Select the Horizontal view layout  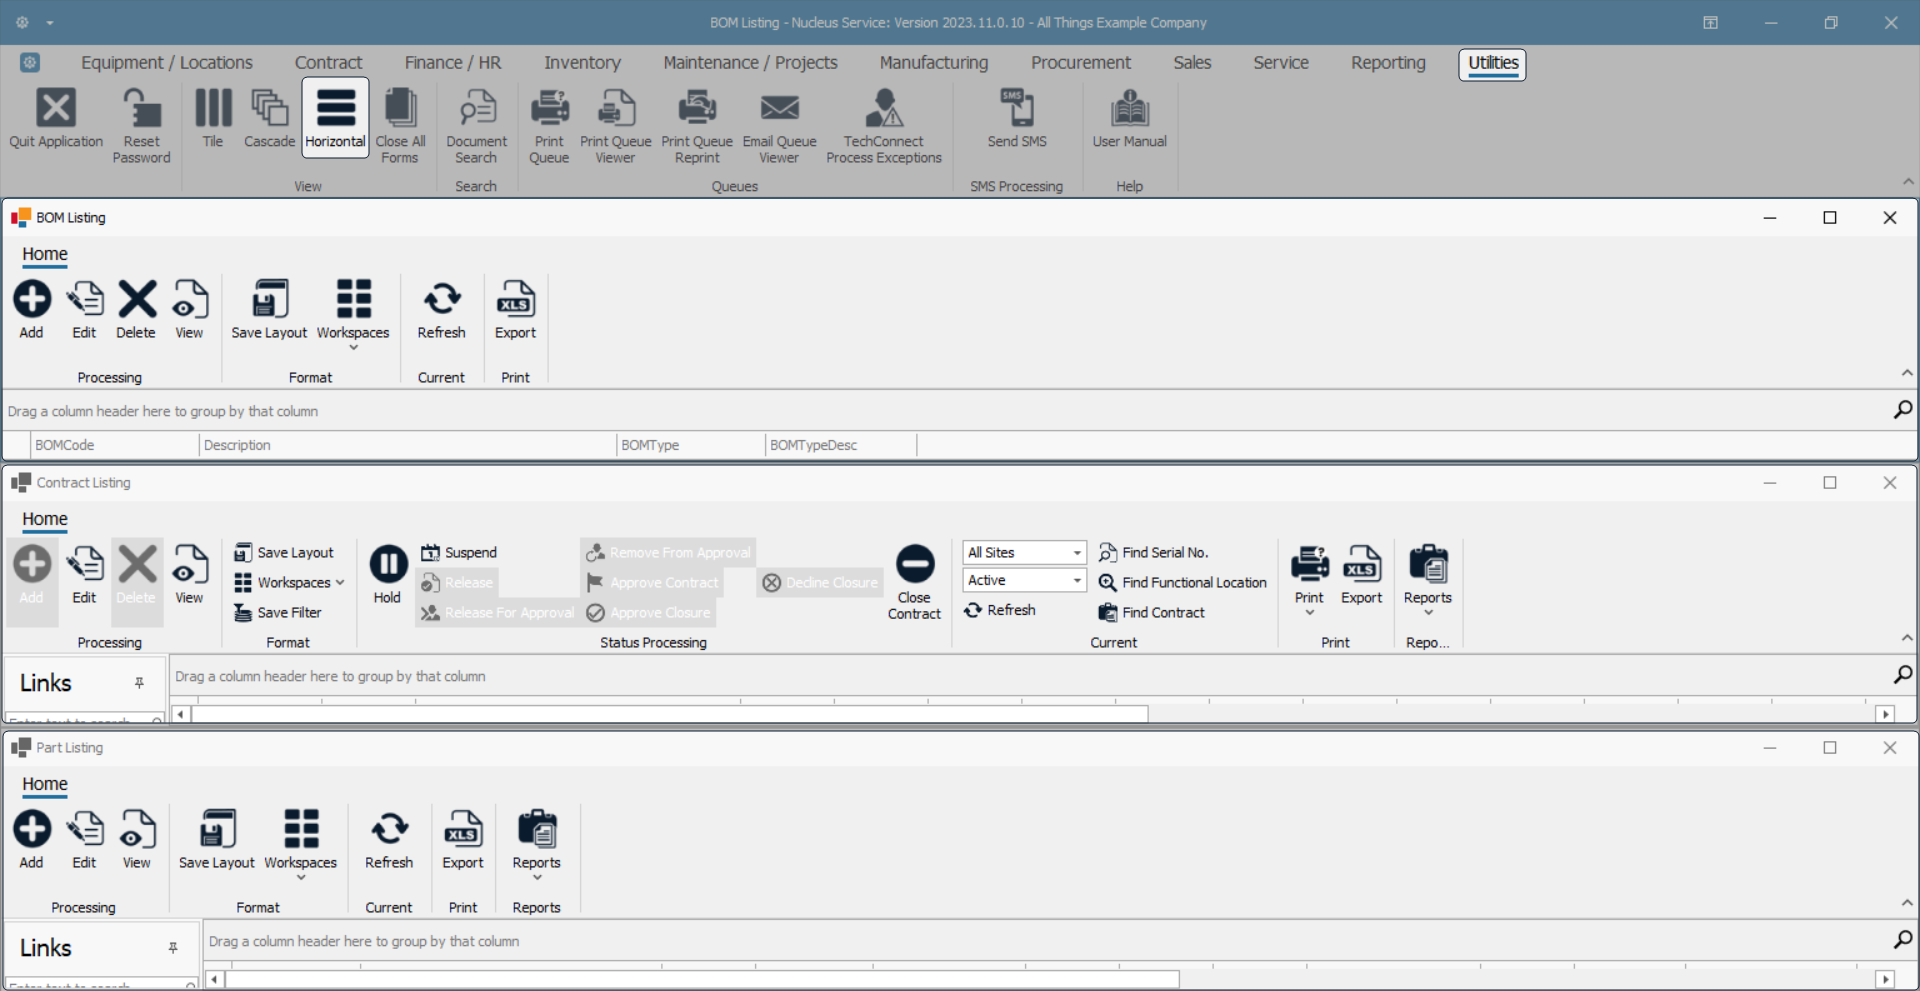[x=335, y=118]
